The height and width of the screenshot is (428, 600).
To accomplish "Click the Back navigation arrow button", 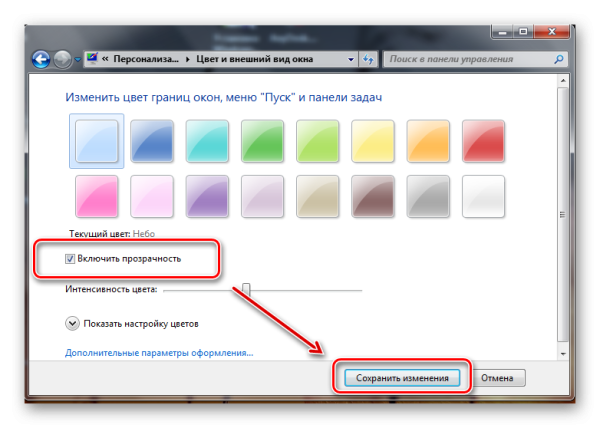I will [x=42, y=59].
